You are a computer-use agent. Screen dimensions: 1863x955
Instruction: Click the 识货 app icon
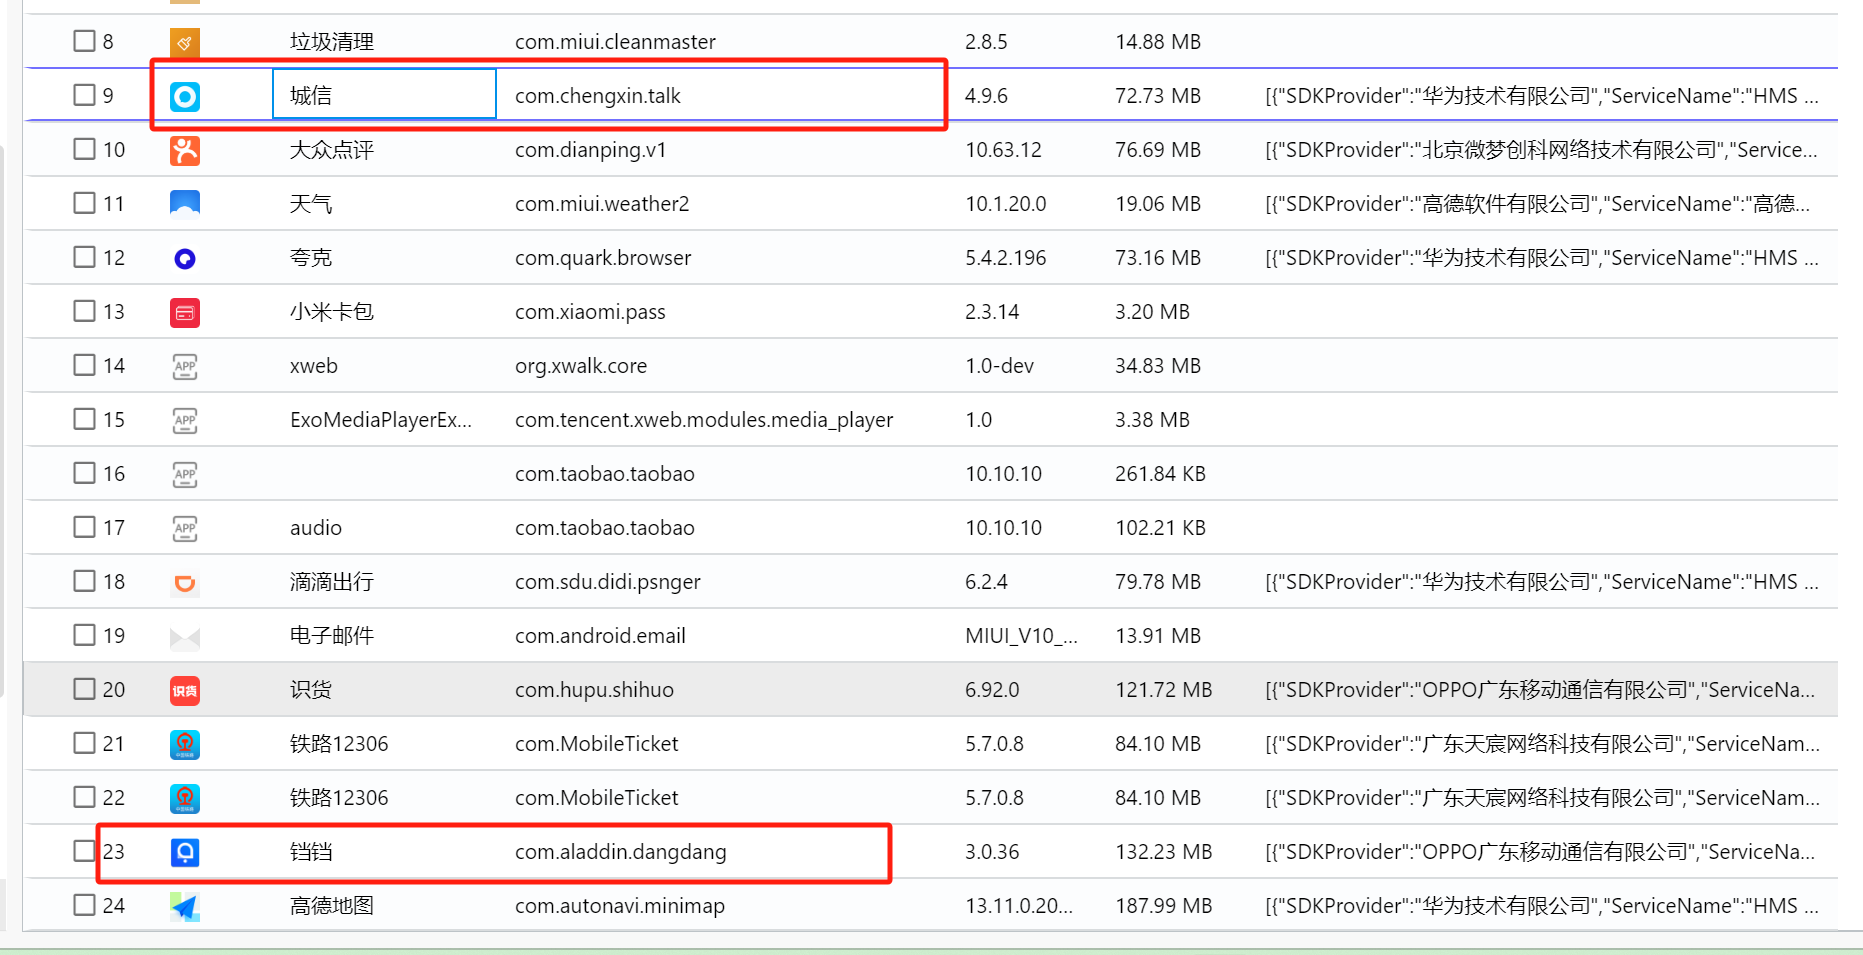(x=185, y=690)
